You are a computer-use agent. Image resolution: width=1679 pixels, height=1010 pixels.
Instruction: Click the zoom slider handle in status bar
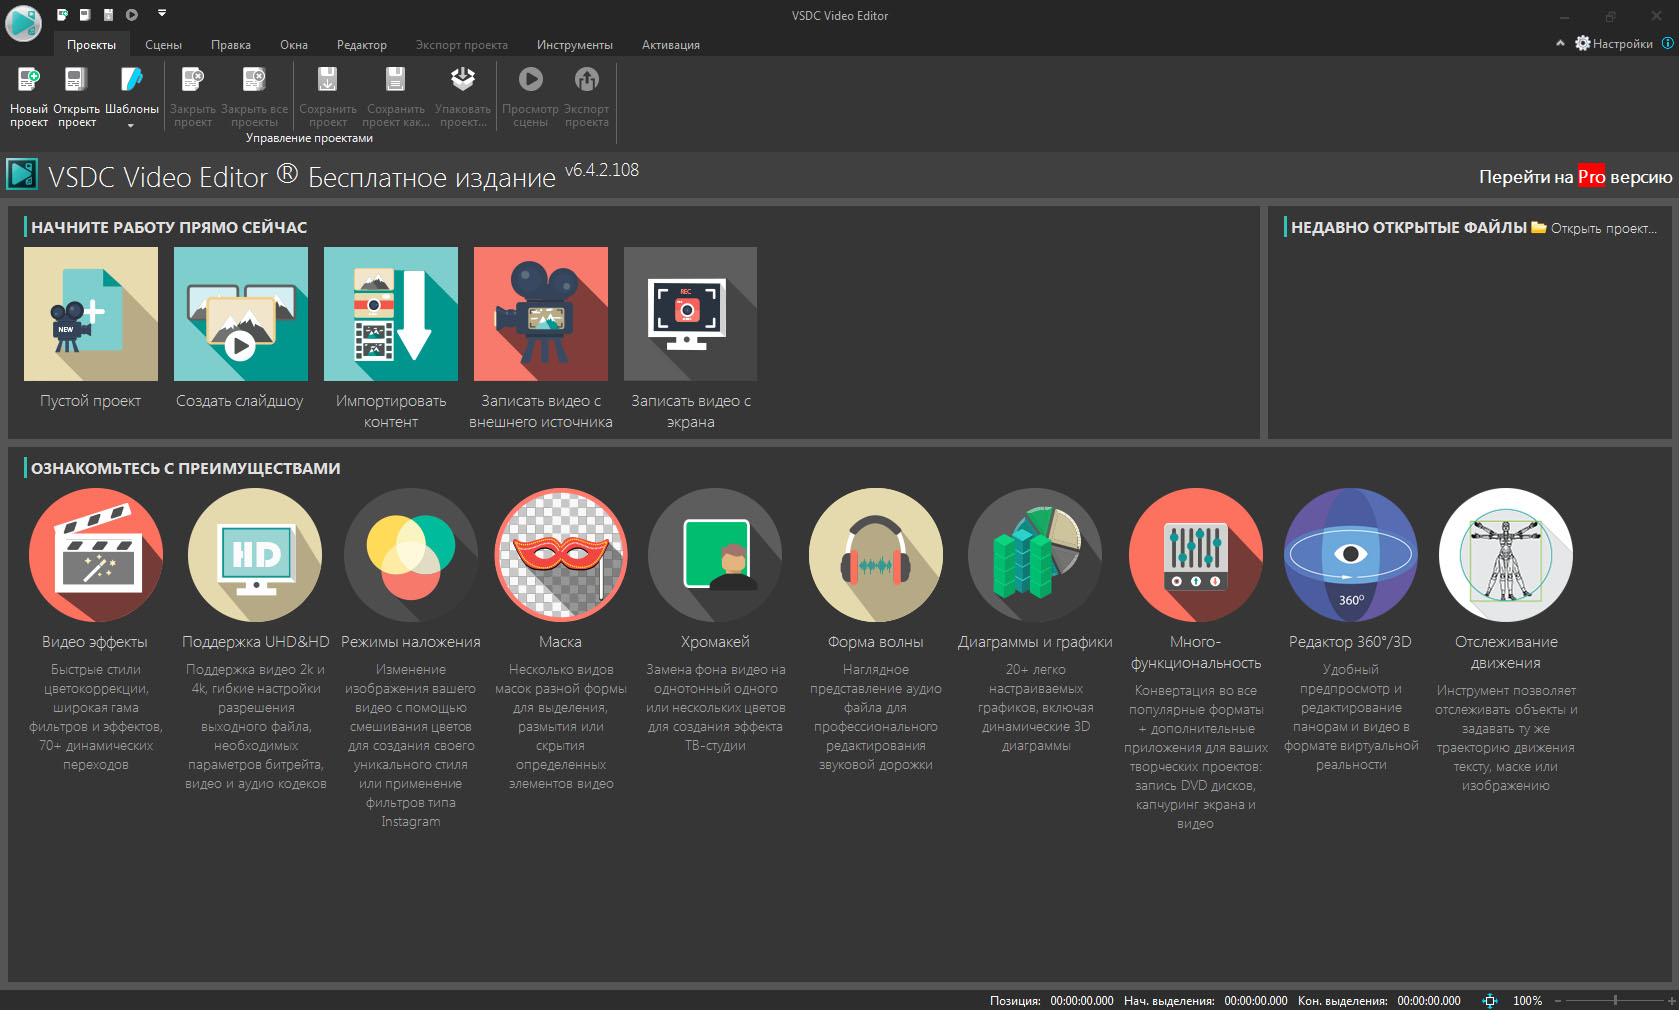coord(1615,1000)
